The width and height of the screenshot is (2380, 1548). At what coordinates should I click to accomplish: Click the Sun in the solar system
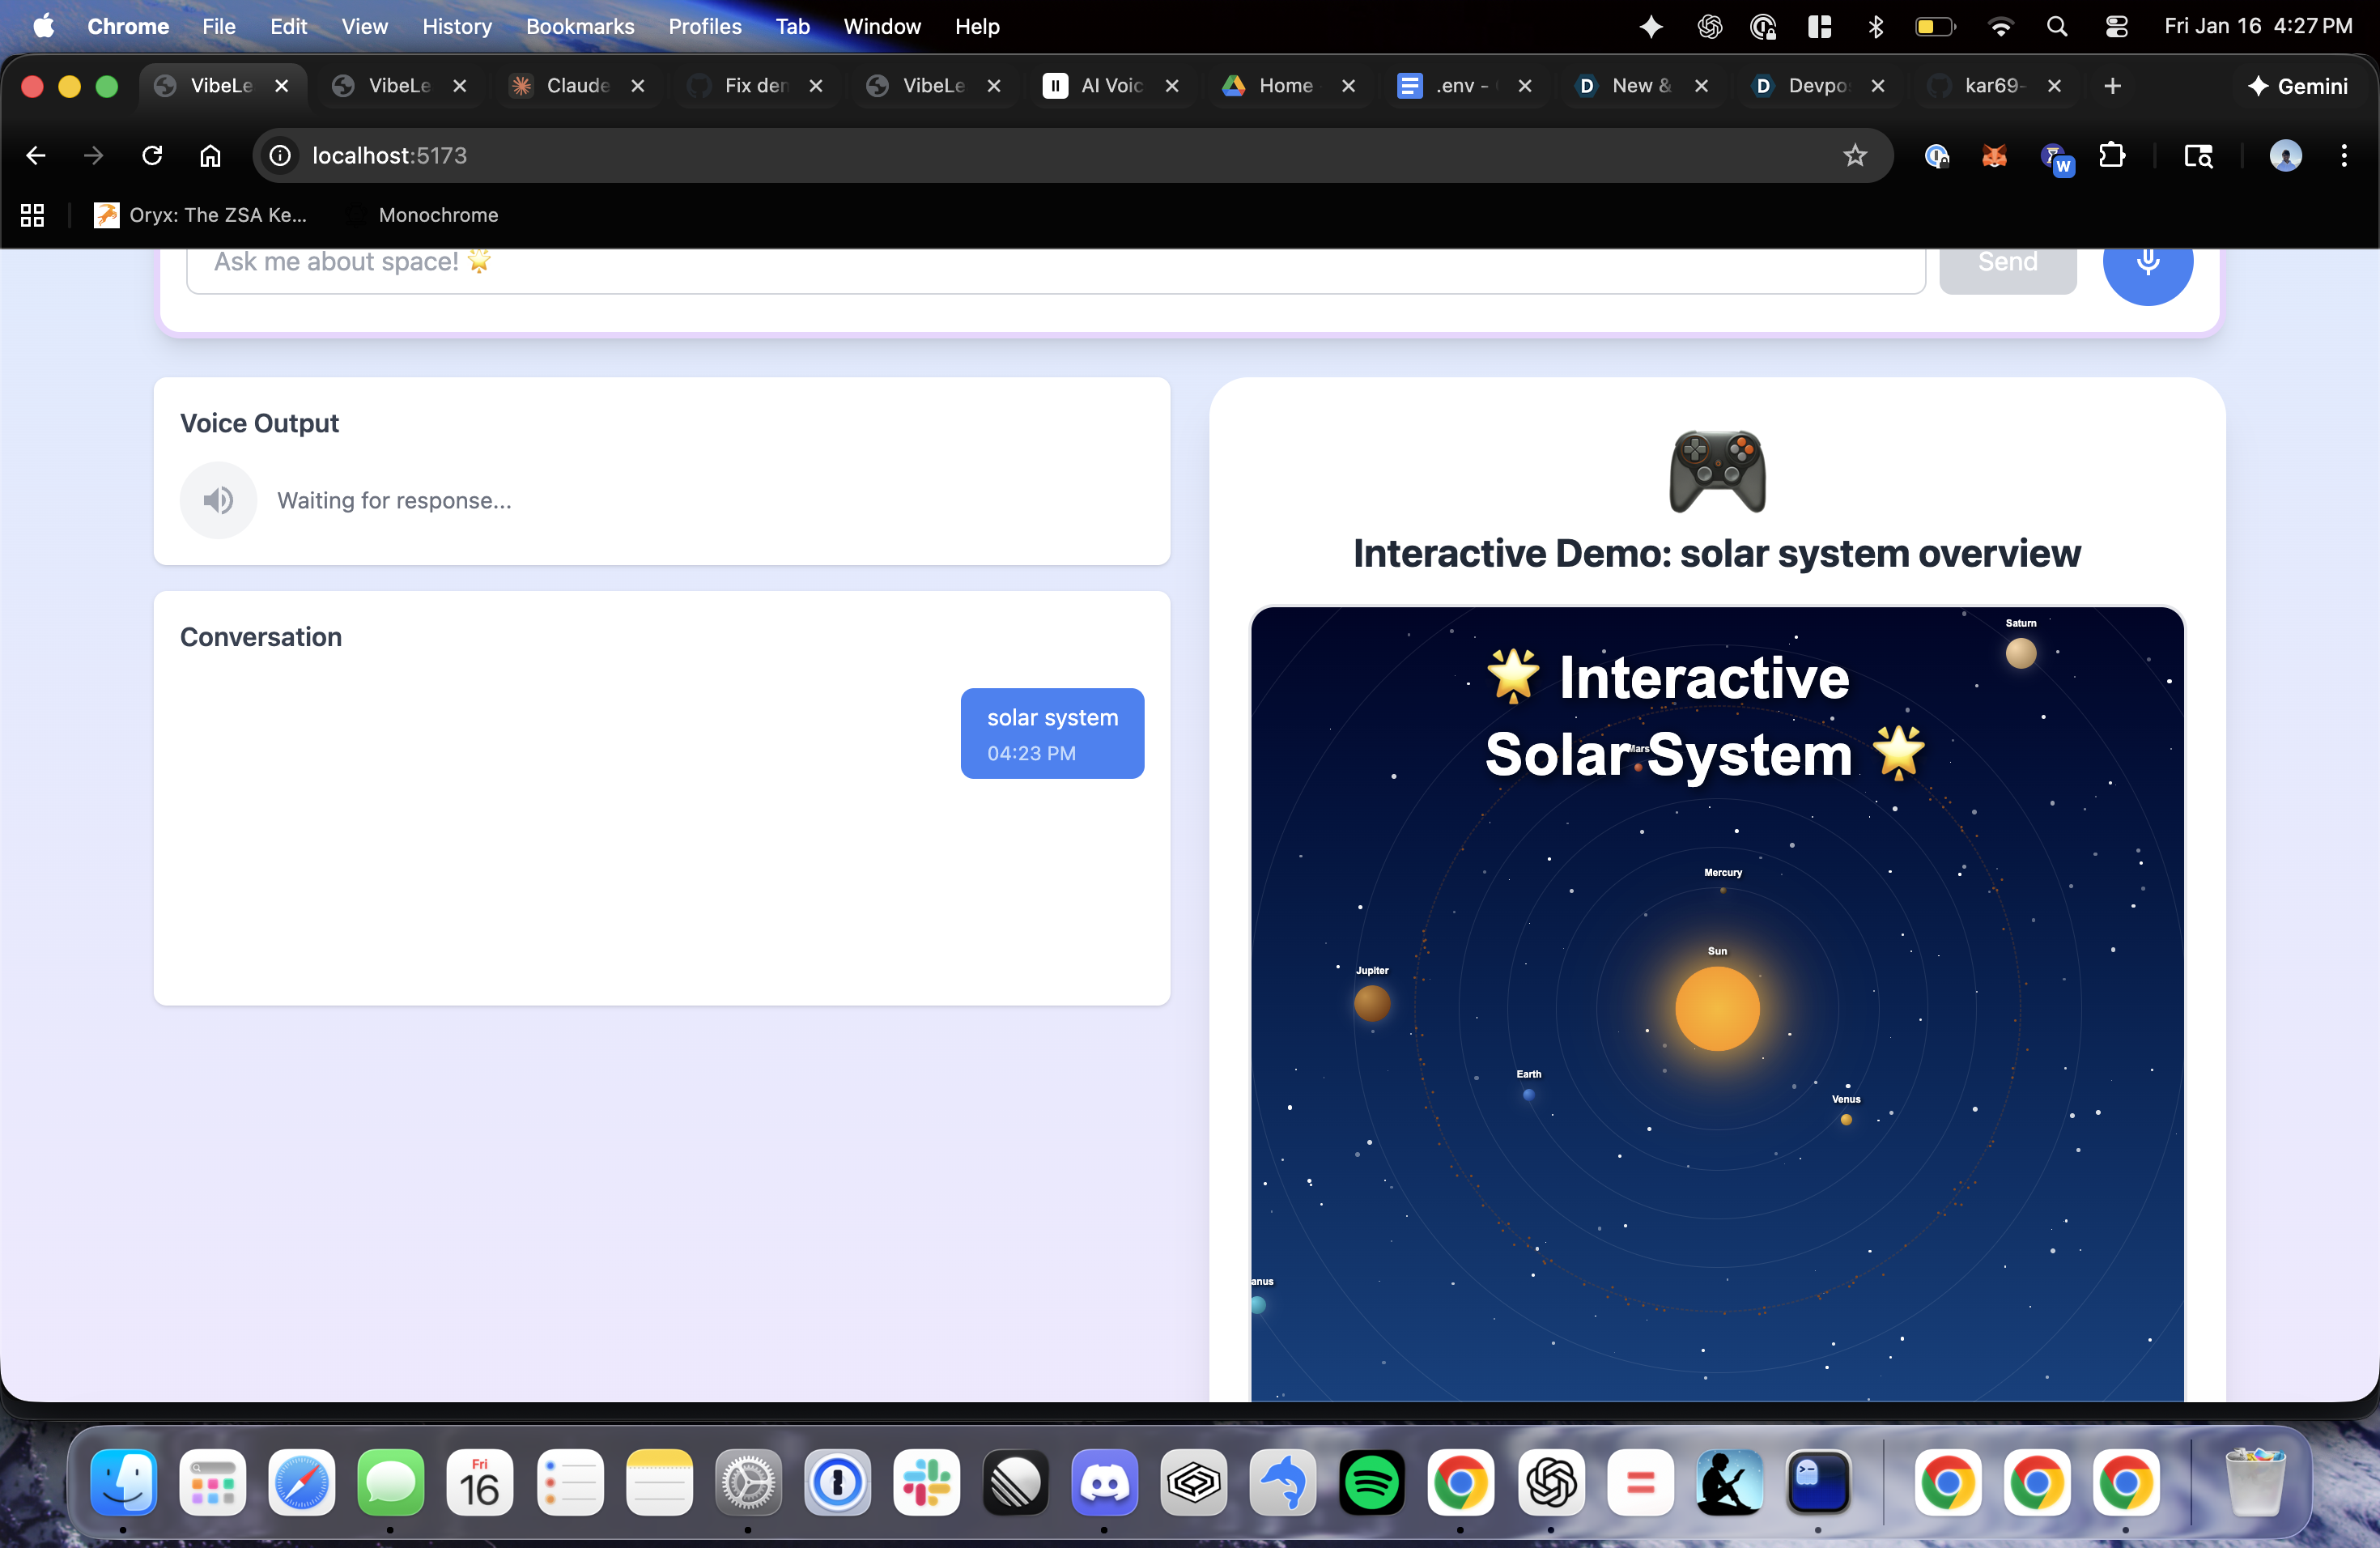1717,1009
